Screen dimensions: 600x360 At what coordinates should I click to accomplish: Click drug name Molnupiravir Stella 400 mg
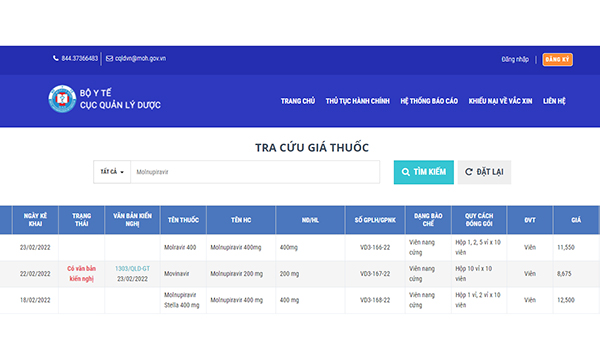[182, 300]
